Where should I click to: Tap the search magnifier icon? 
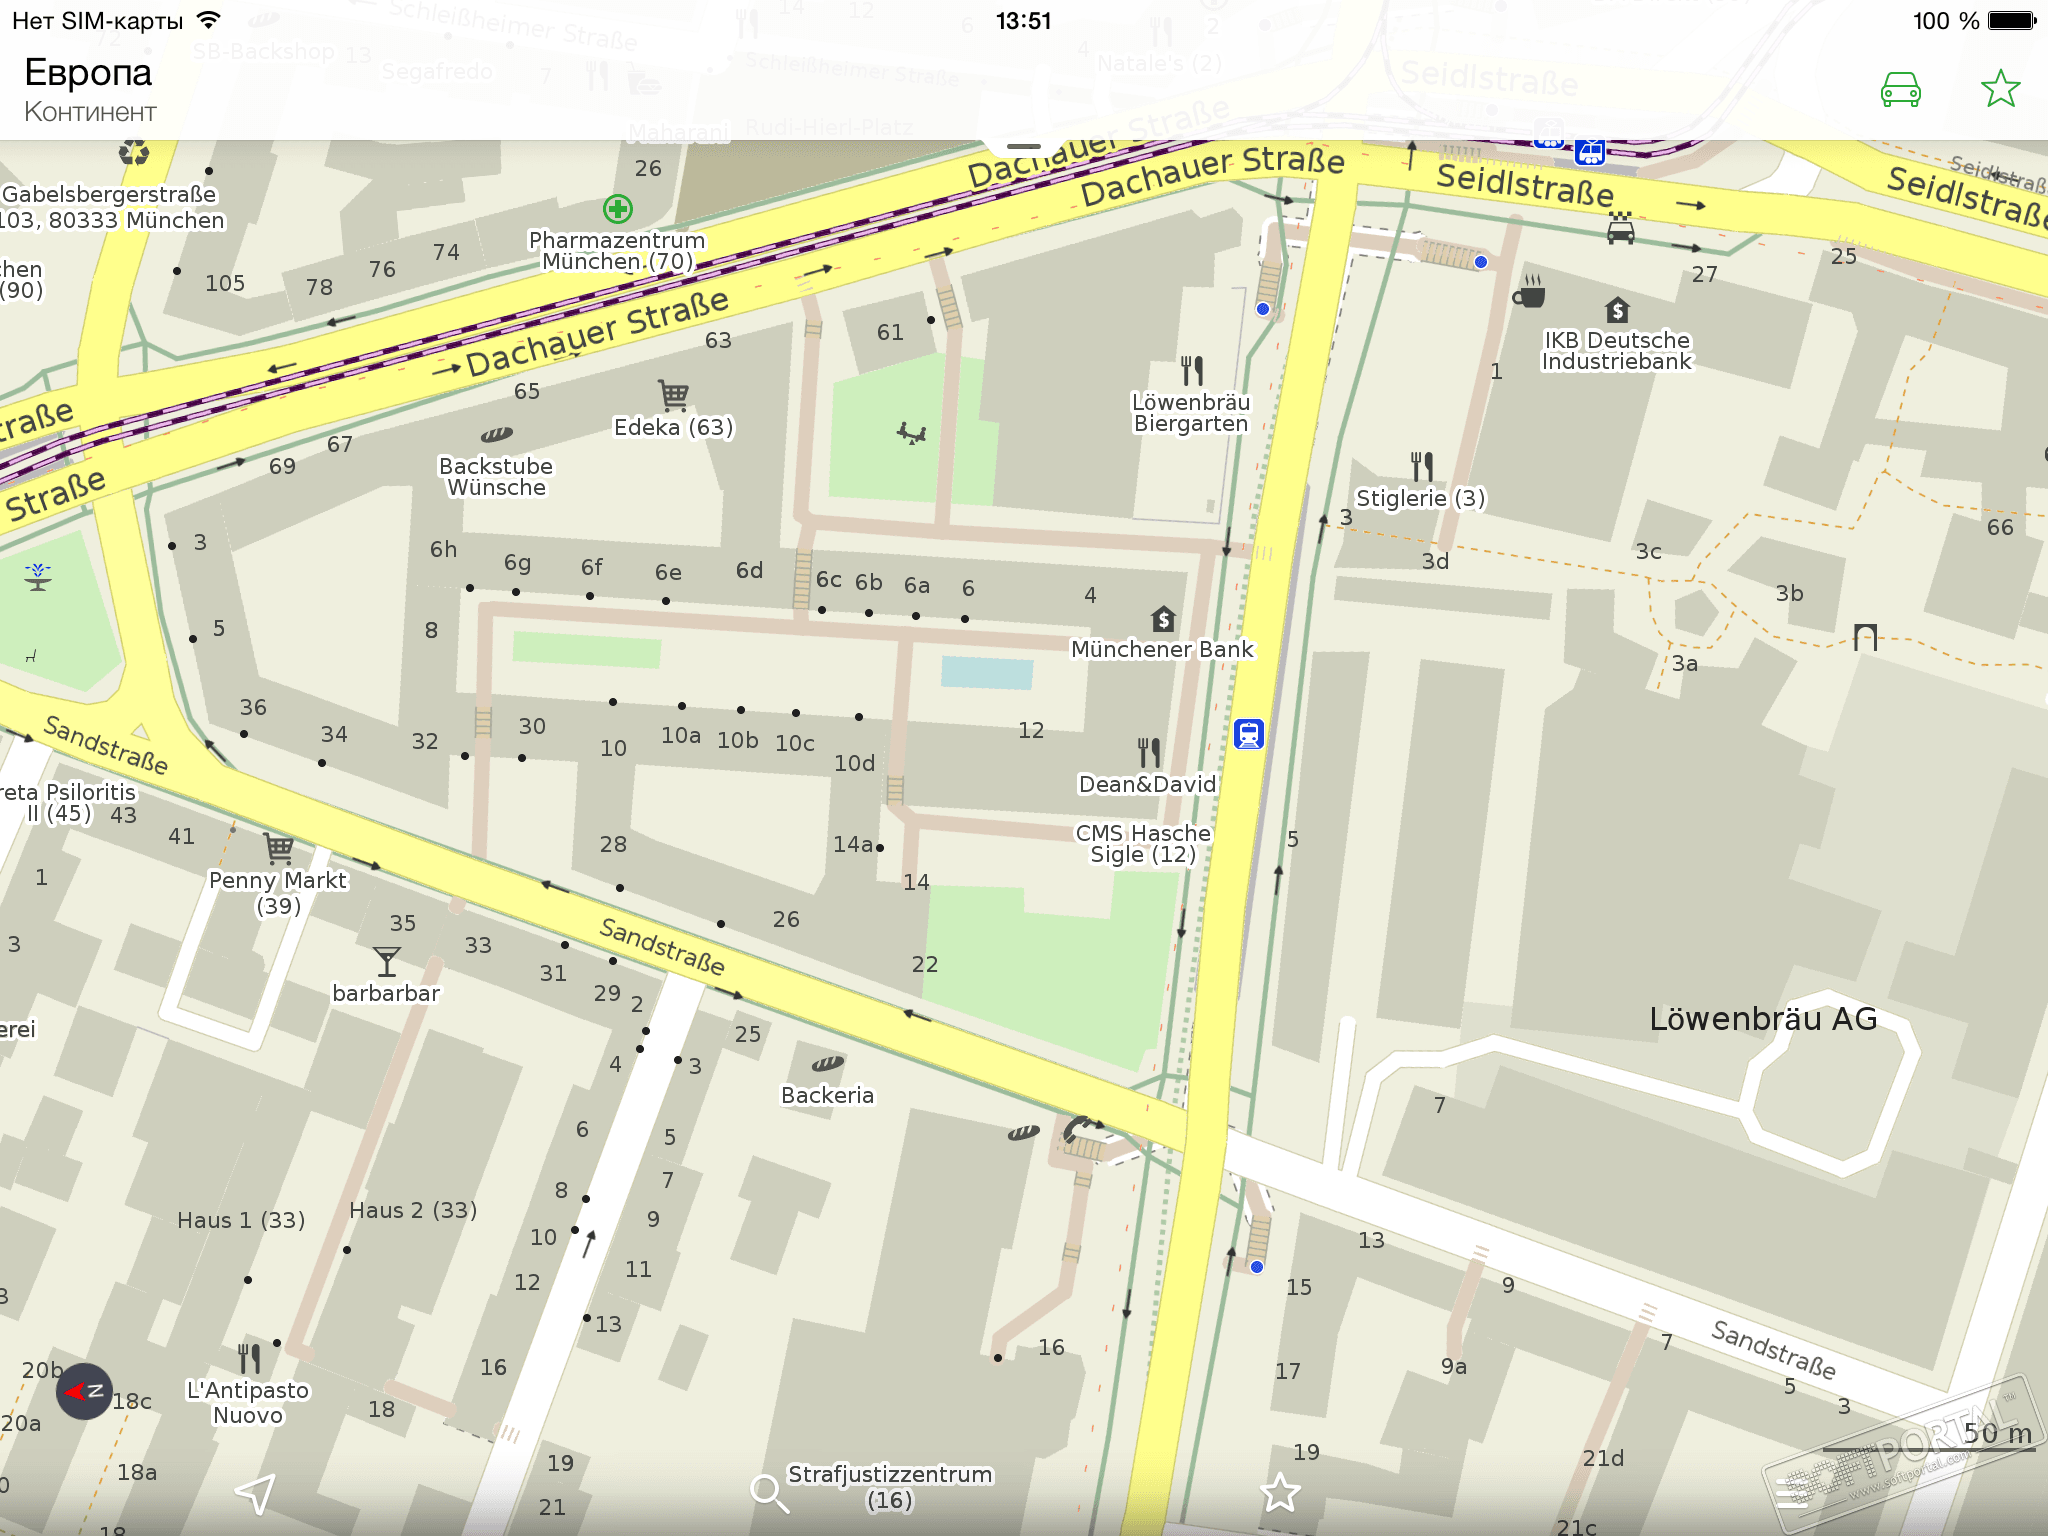pos(769,1493)
